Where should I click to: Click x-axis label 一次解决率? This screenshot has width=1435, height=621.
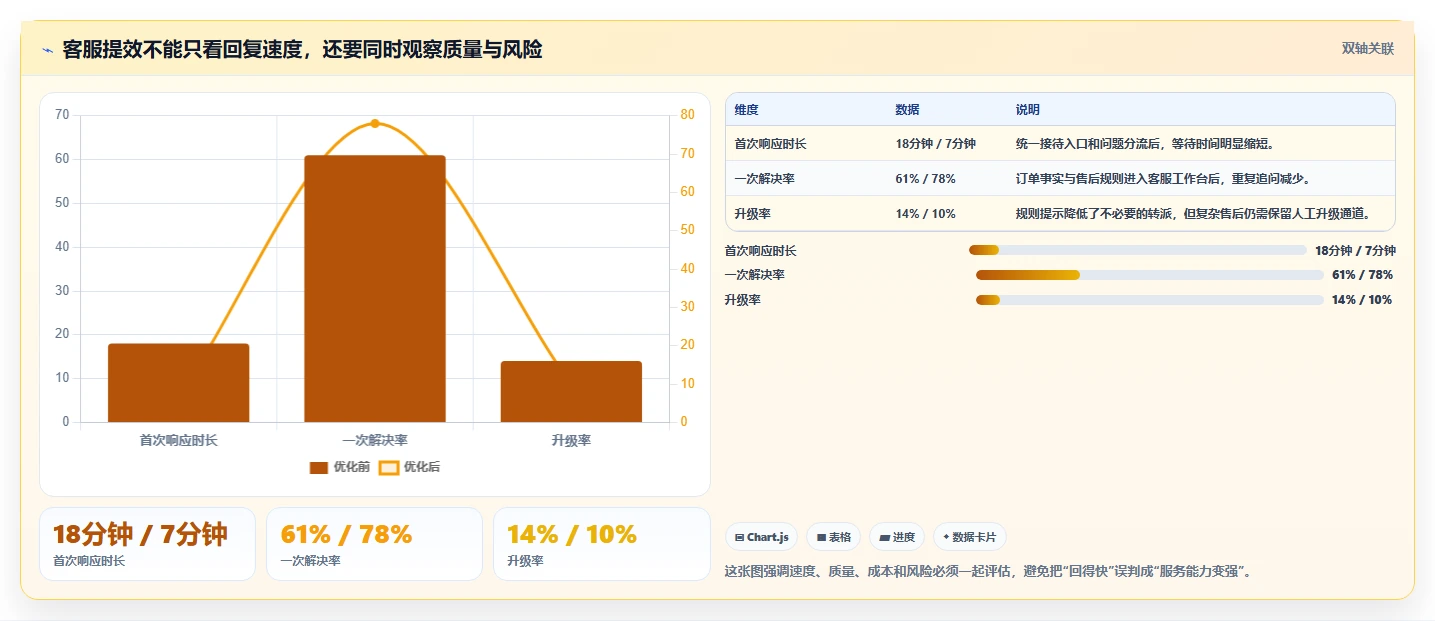tap(375, 440)
